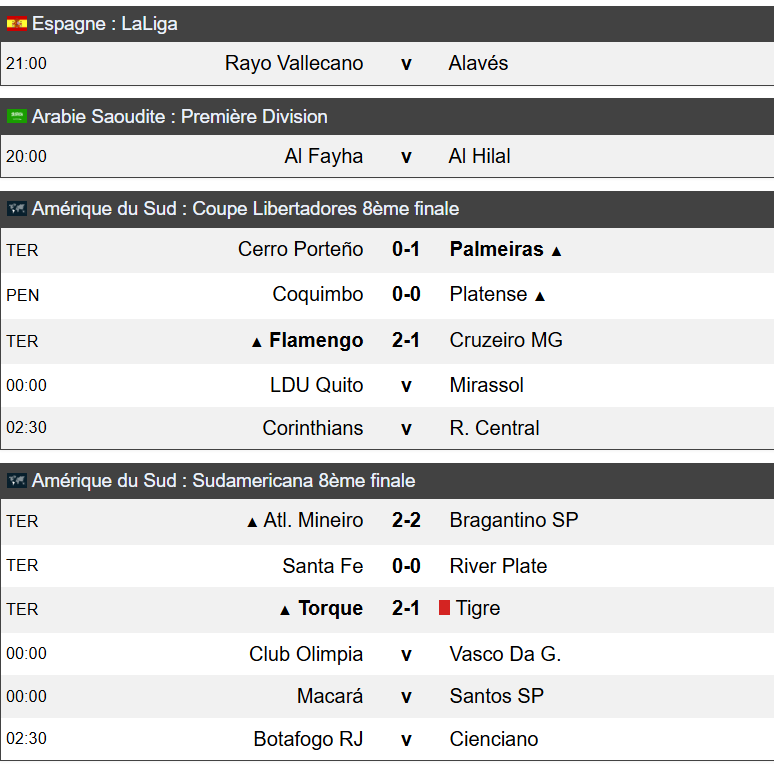Click the red card icon beside Tigre
Image resolution: width=774 pixels, height=764 pixels.
pos(444,608)
